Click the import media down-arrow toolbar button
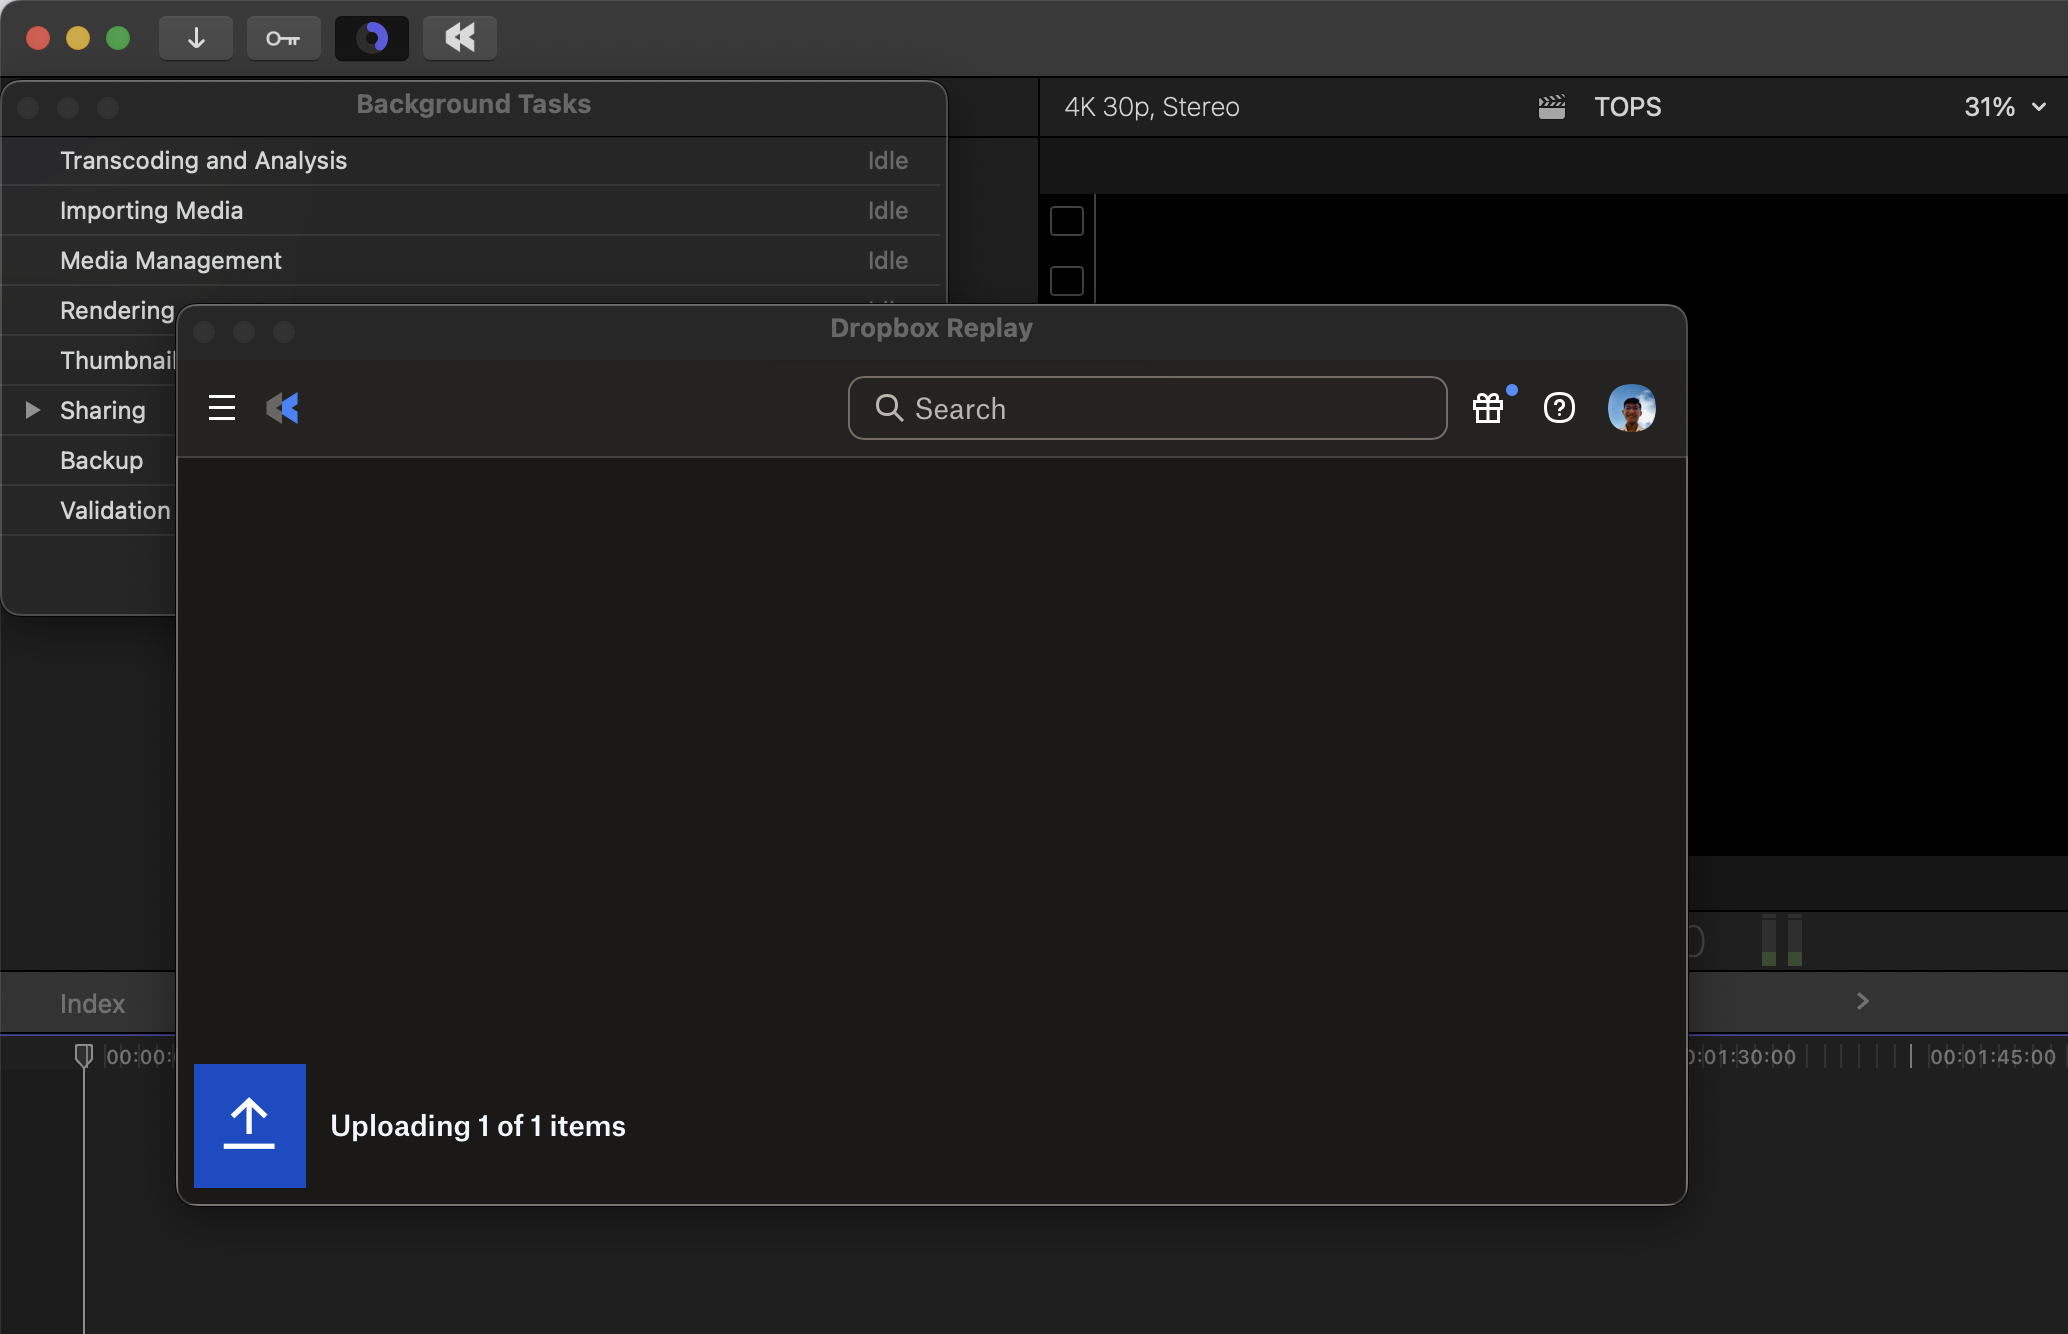Image resolution: width=2068 pixels, height=1334 pixels. tap(196, 38)
